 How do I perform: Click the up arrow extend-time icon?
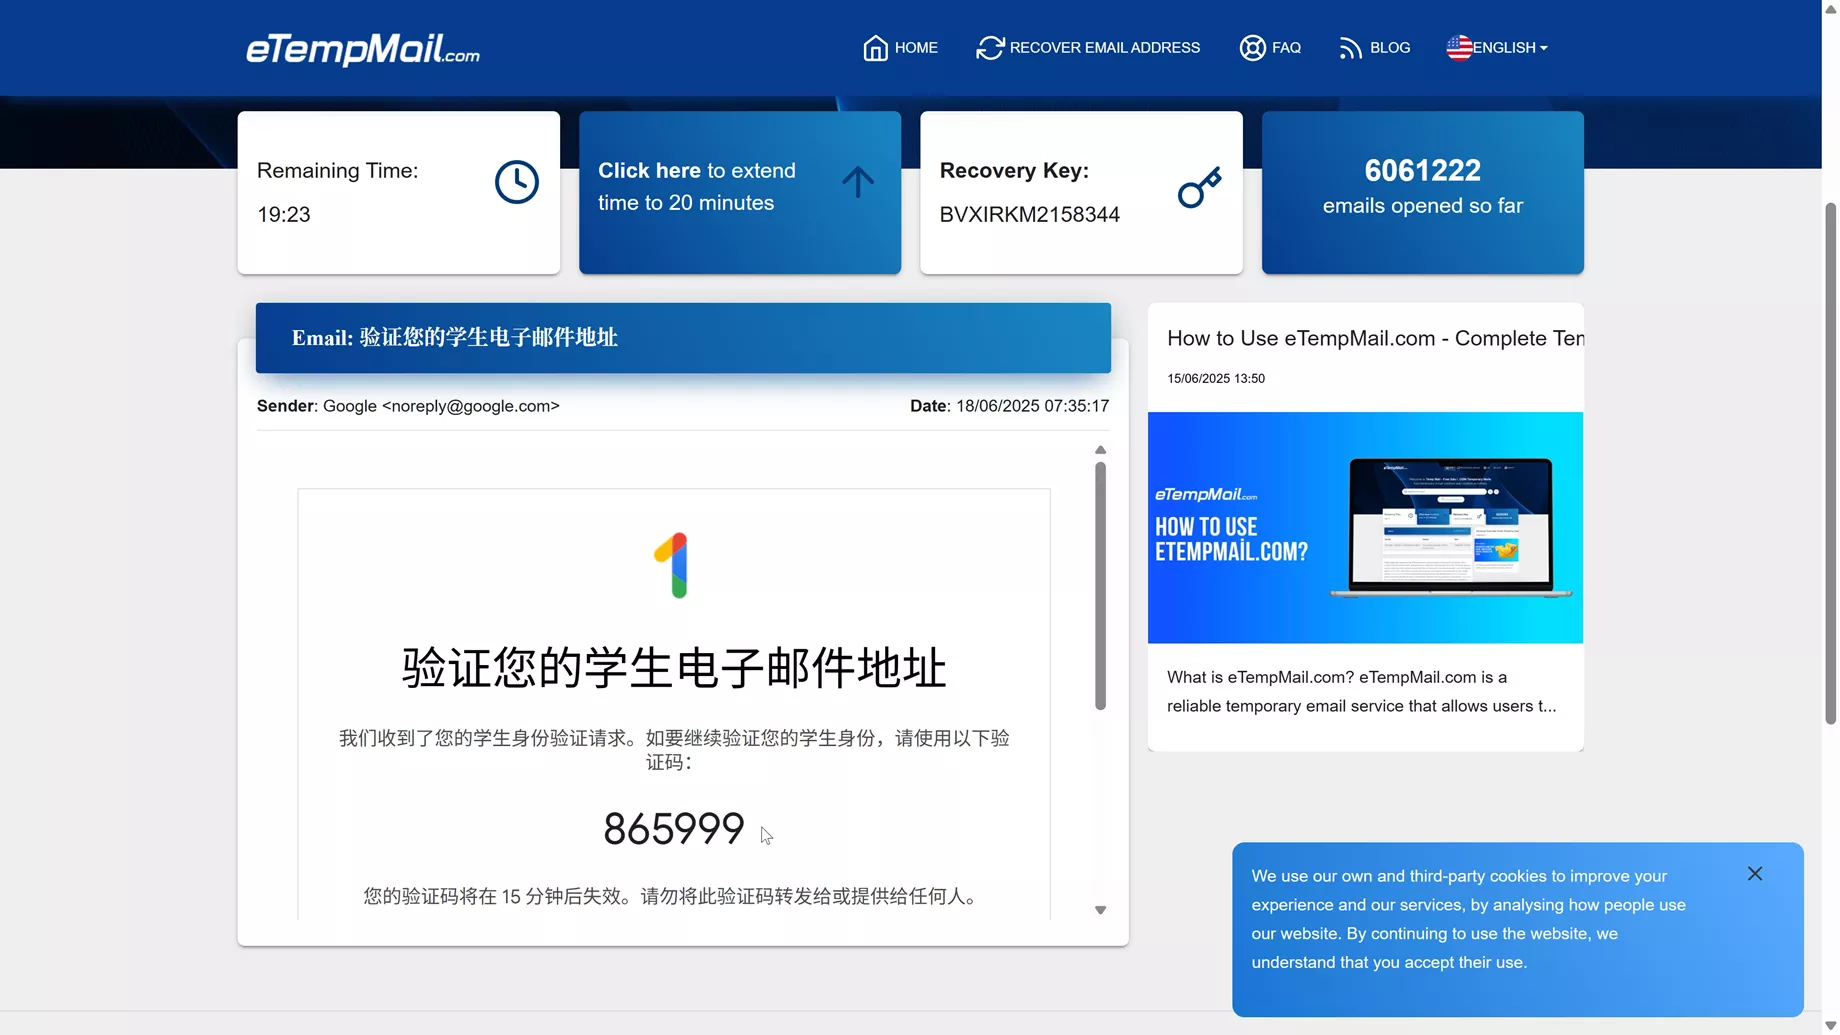857,182
